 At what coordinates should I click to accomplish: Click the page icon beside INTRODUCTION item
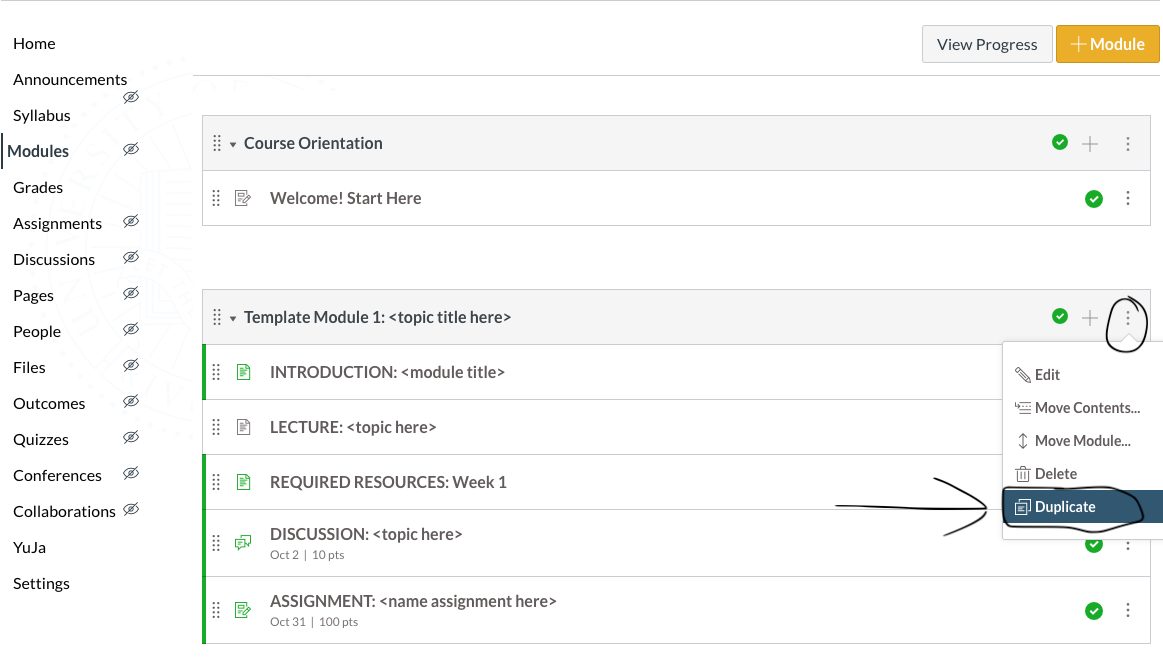pos(243,372)
